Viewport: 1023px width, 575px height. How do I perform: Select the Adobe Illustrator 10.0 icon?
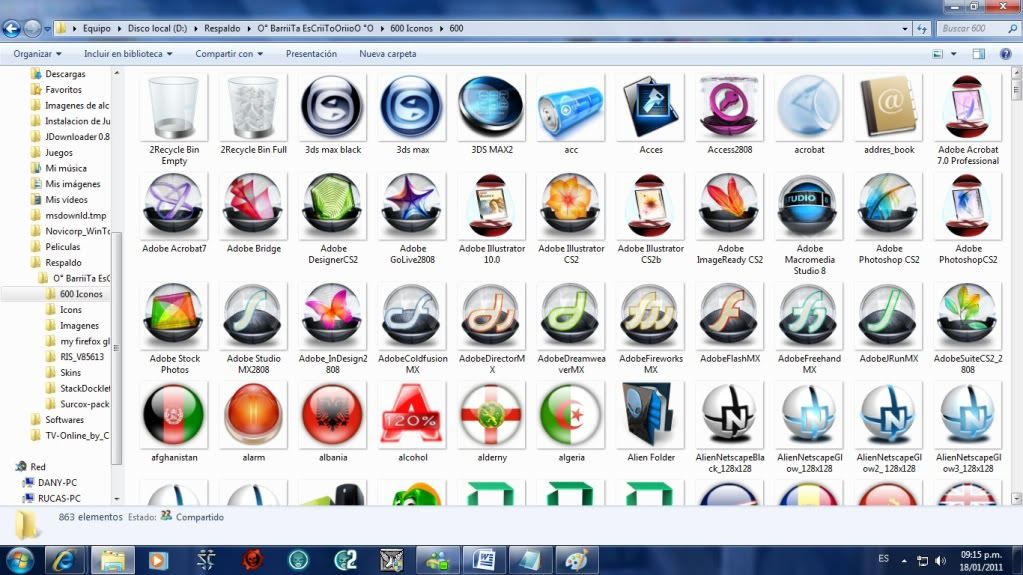tap(491, 219)
